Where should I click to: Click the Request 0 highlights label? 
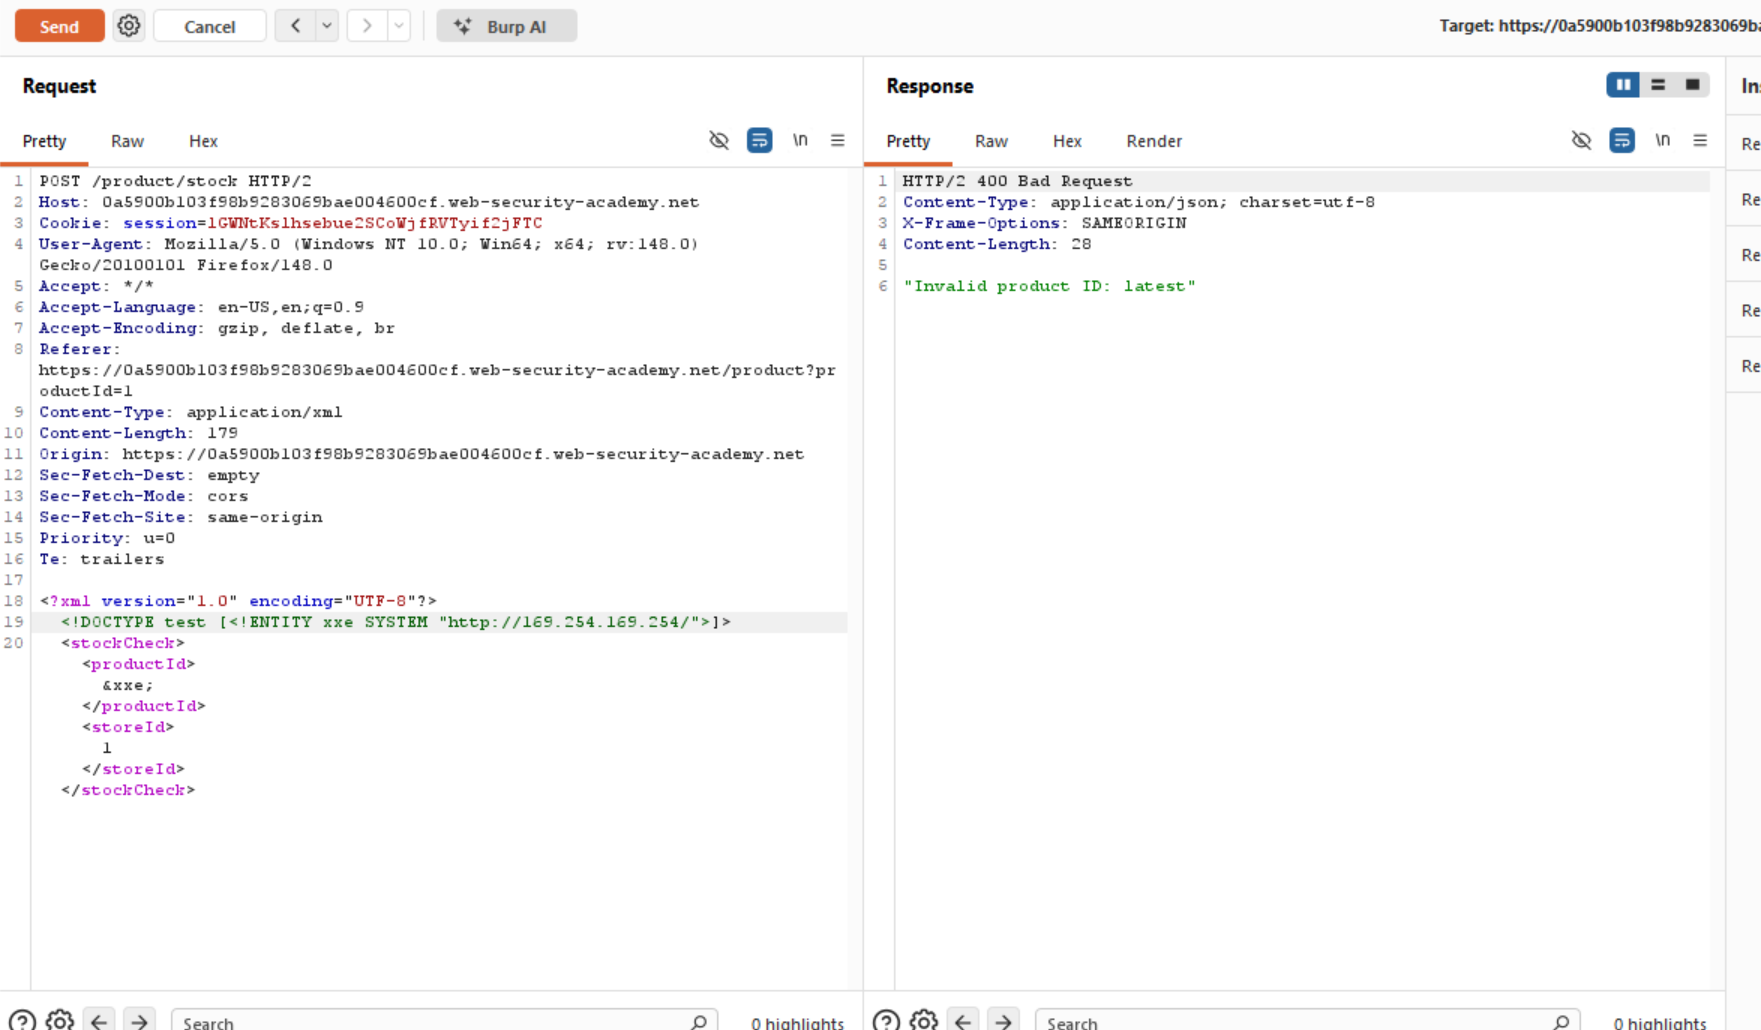(x=797, y=1022)
